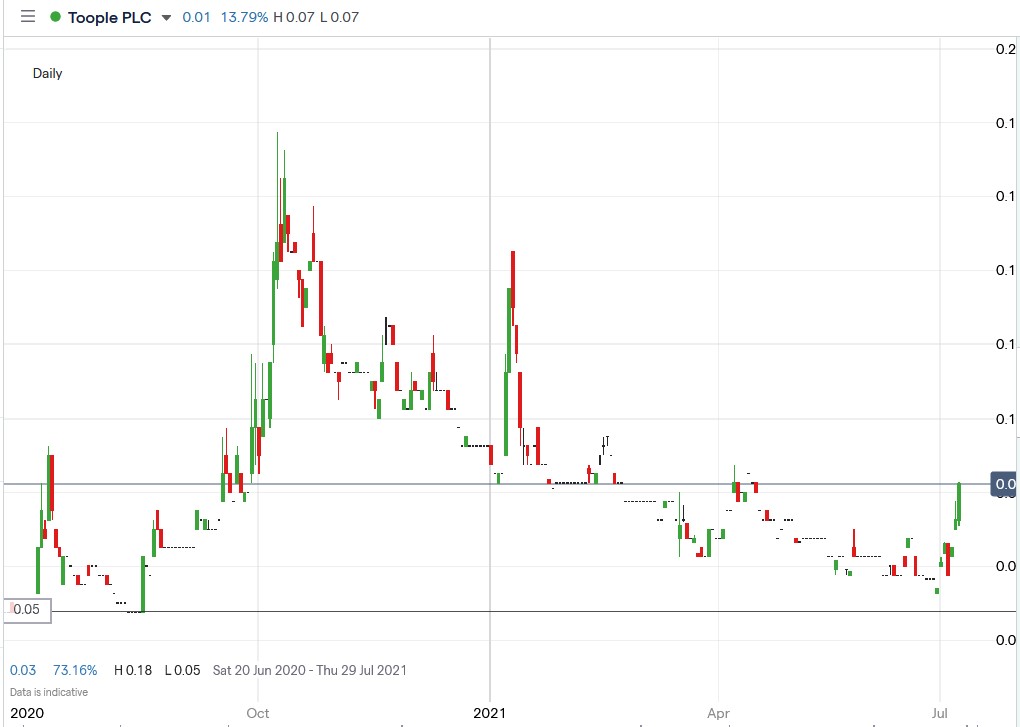The image size is (1020, 727).
Task: Click the current price label on right axis
Action: pos(1003,483)
